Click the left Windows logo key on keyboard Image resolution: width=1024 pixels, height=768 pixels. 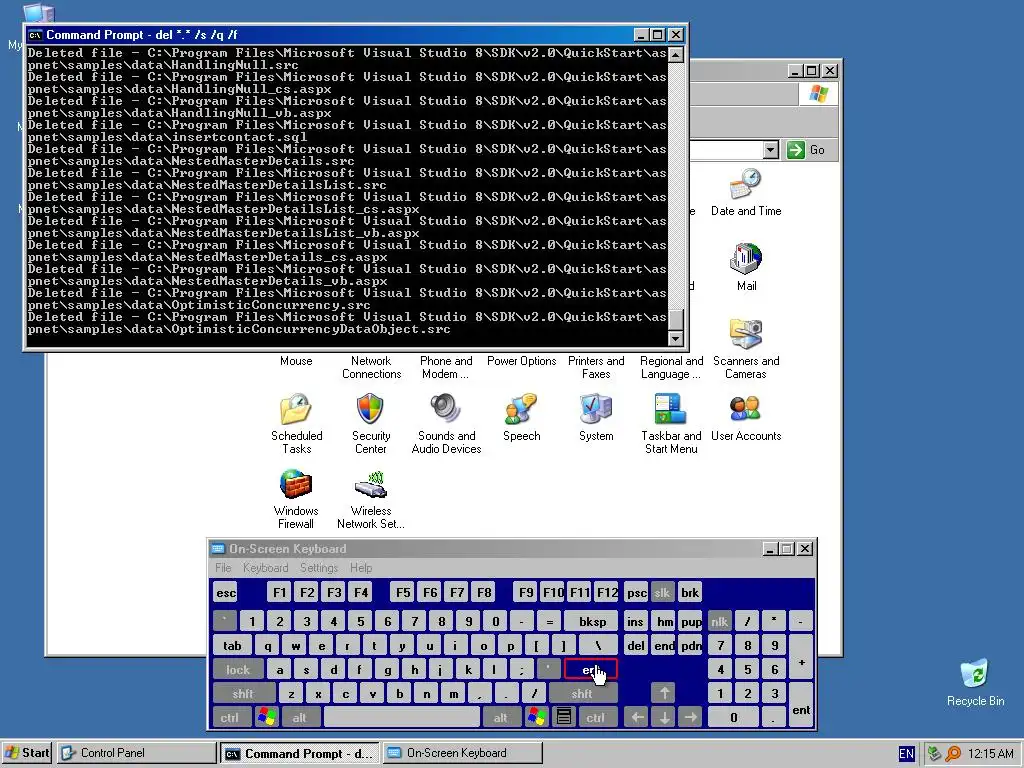coord(266,717)
